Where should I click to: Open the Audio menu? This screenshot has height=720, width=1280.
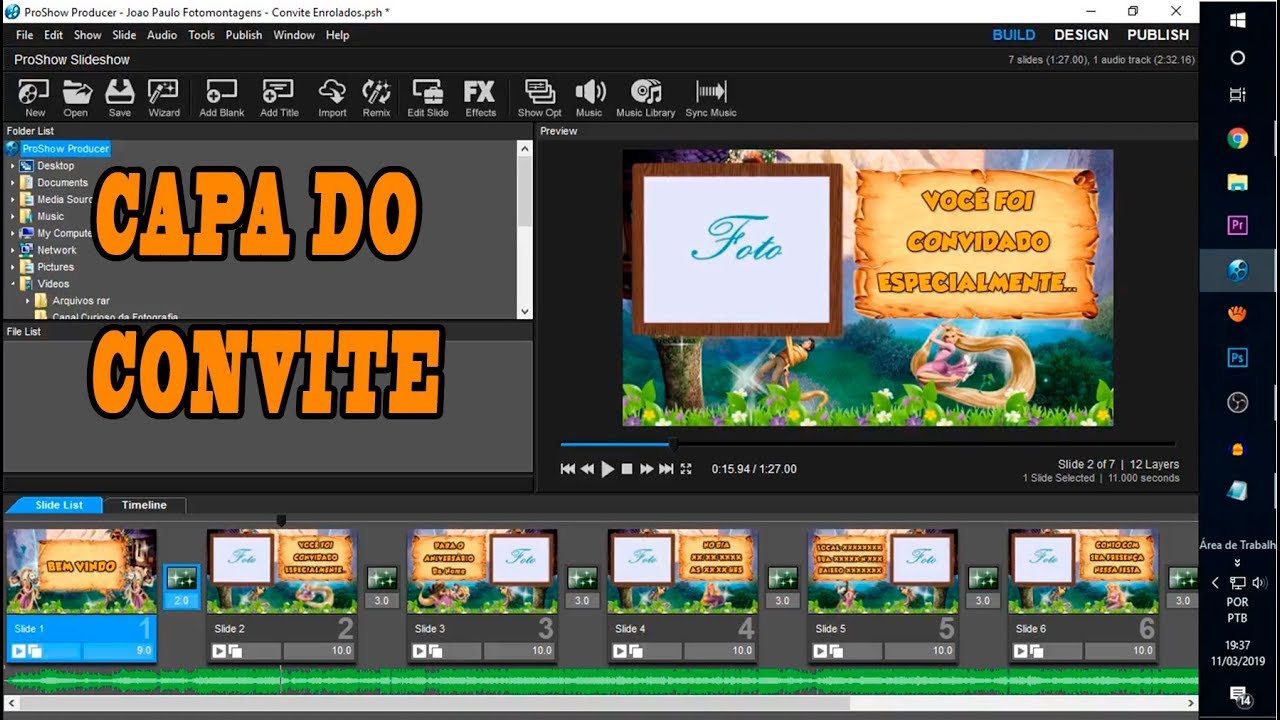162,35
